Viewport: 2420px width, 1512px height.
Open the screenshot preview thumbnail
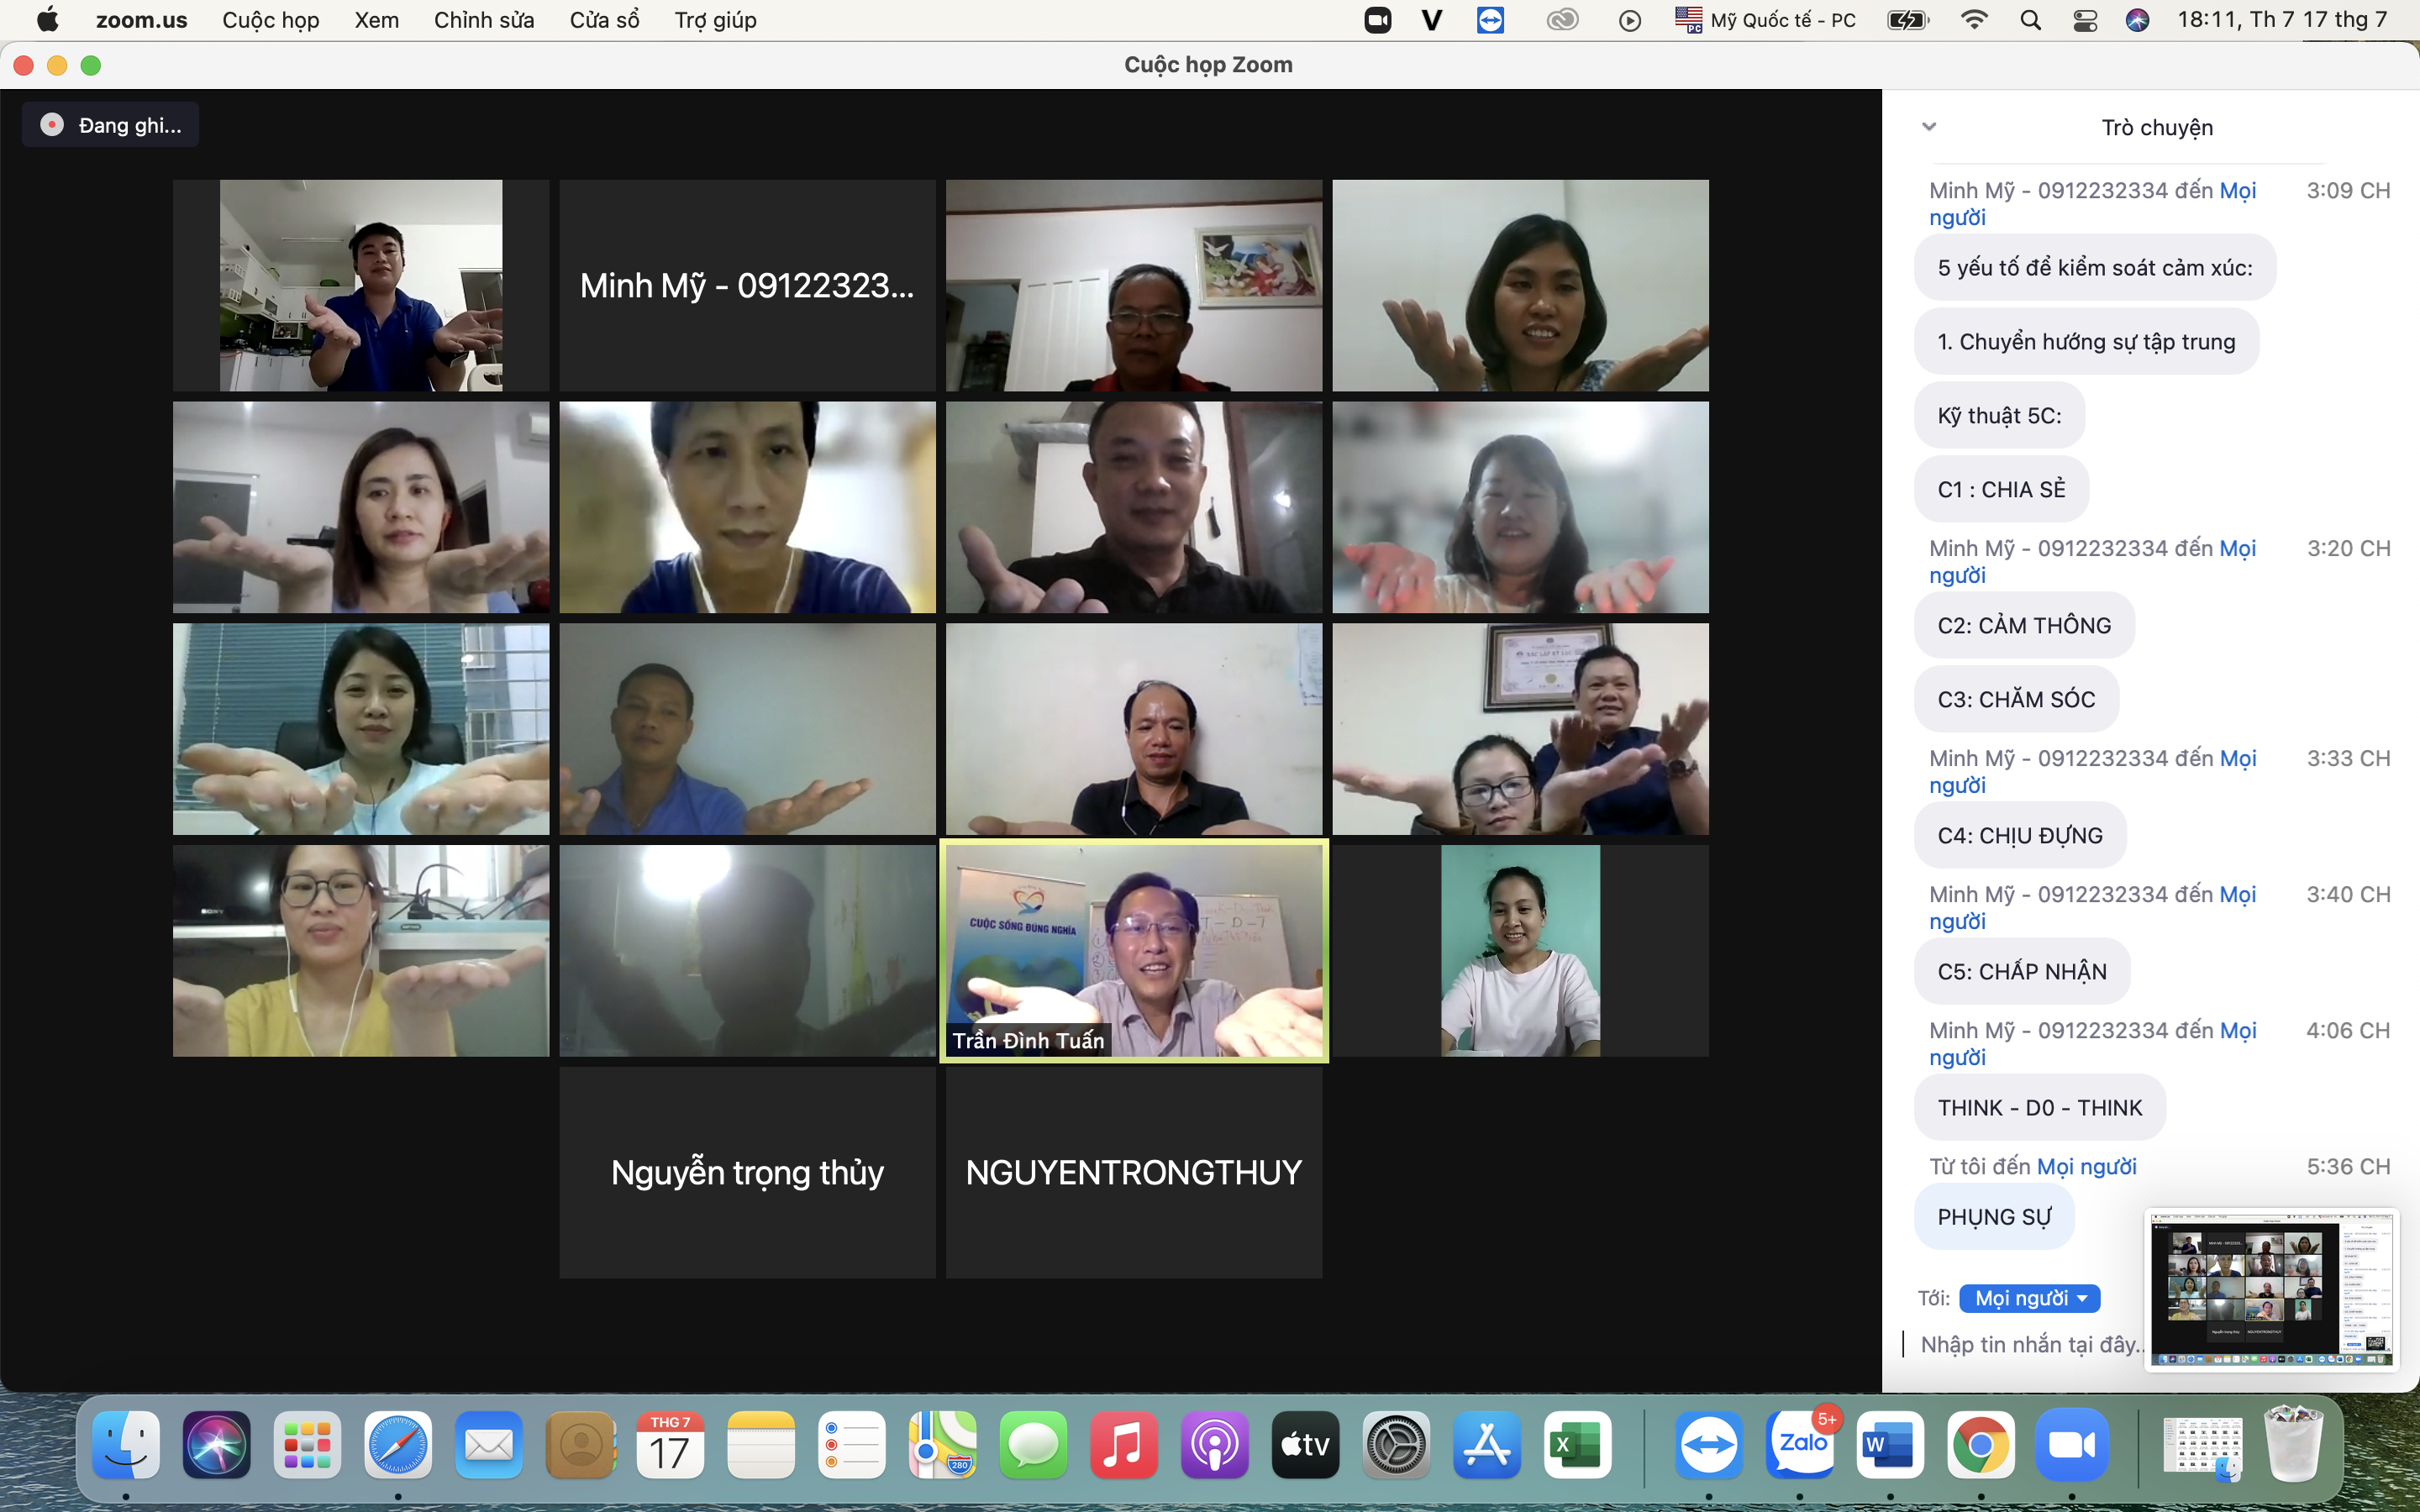point(2271,1290)
